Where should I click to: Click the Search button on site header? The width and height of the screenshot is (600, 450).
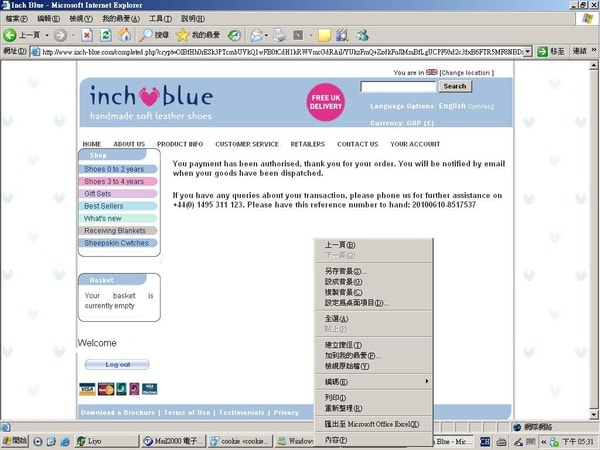tap(455, 86)
